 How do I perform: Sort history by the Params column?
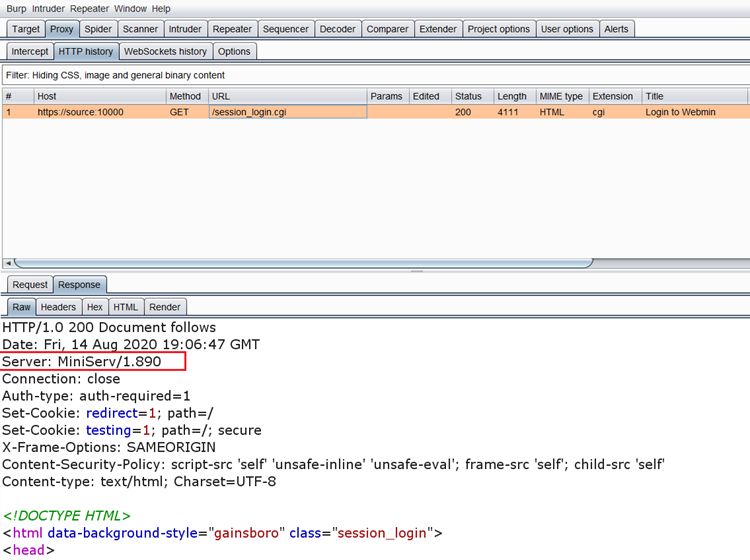pos(388,97)
